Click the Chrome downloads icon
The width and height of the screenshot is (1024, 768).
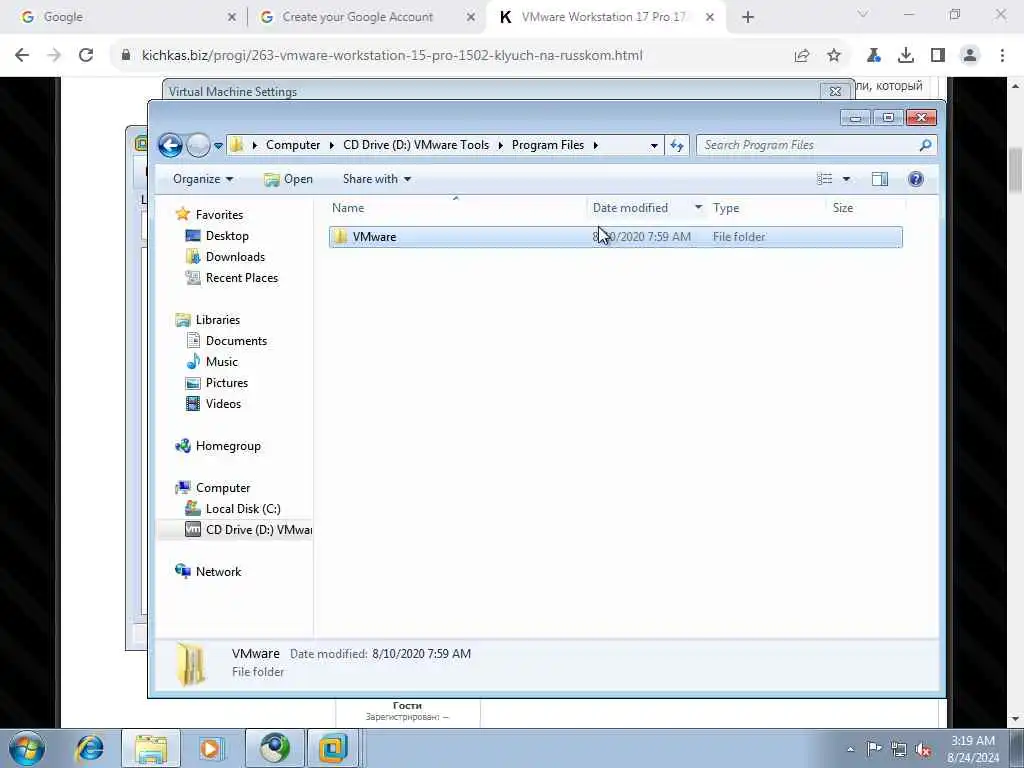pos(906,56)
